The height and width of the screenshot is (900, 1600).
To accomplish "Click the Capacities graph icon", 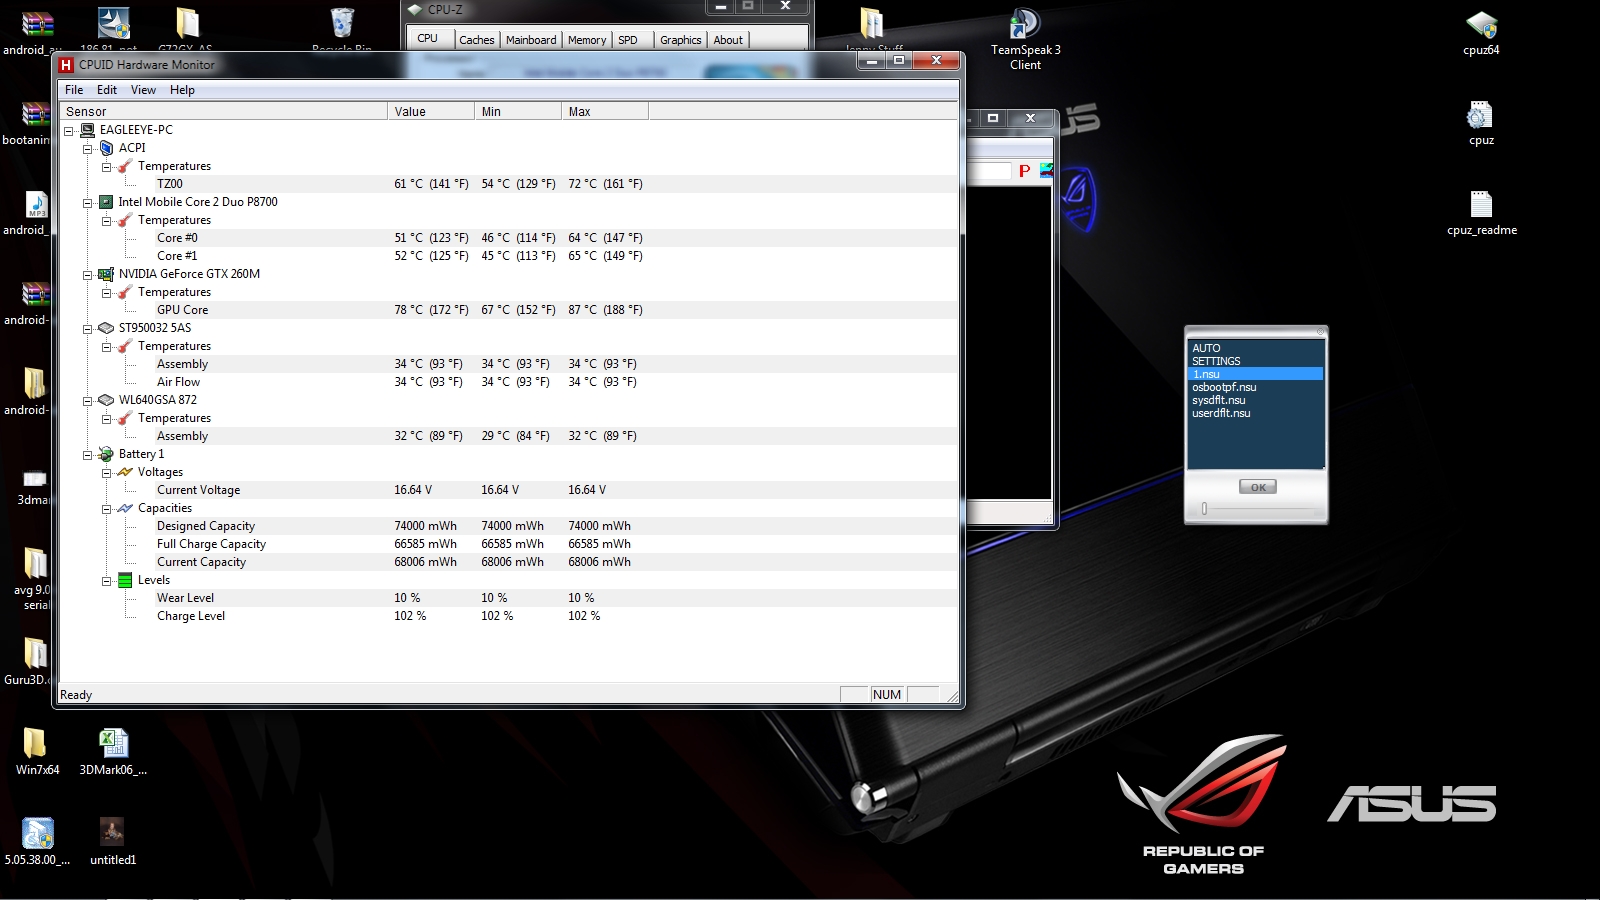I will [x=125, y=508].
